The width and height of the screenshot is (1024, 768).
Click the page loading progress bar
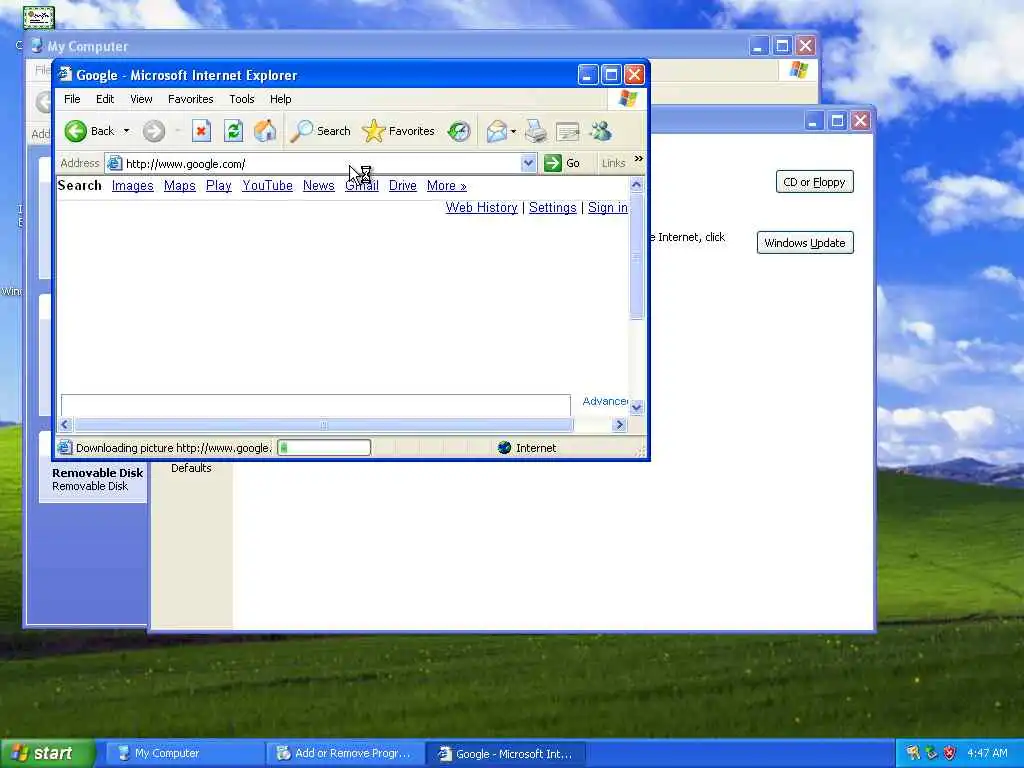click(x=324, y=447)
